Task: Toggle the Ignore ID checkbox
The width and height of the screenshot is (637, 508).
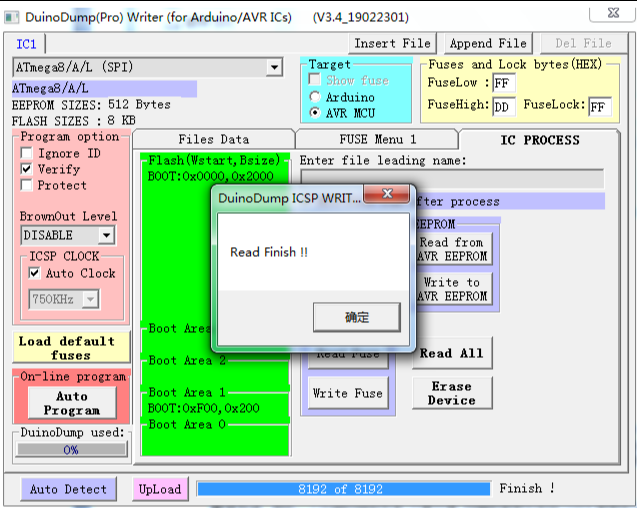Action: [27, 153]
